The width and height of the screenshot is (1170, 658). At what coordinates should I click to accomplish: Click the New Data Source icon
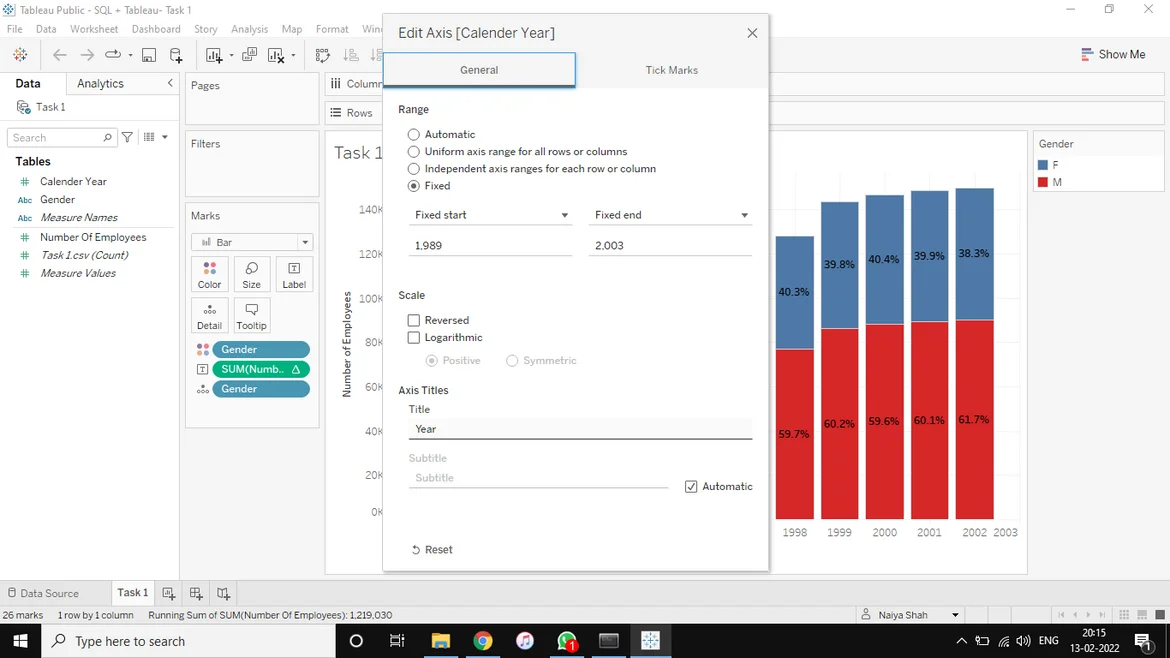pos(176,55)
